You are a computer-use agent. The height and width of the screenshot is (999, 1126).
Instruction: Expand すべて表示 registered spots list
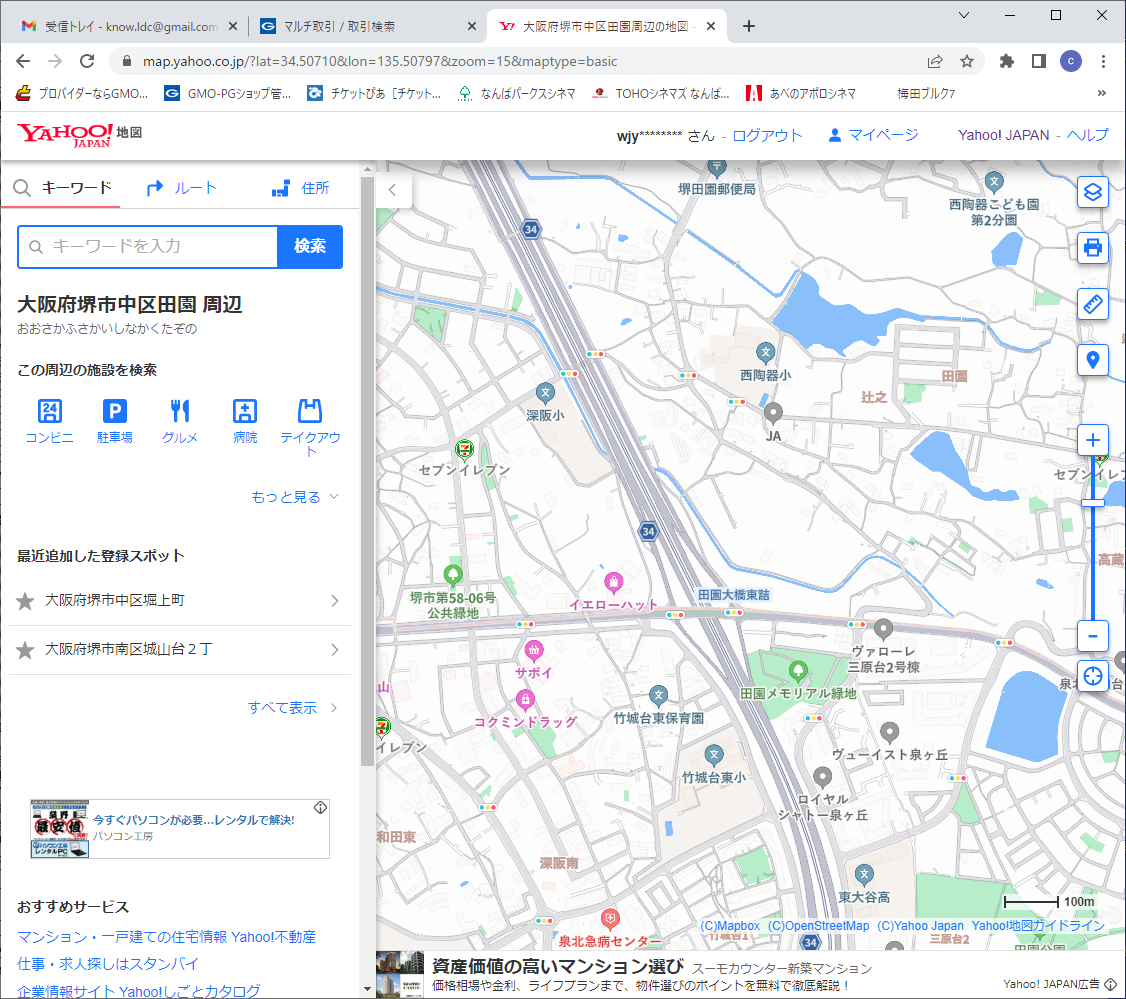point(292,708)
